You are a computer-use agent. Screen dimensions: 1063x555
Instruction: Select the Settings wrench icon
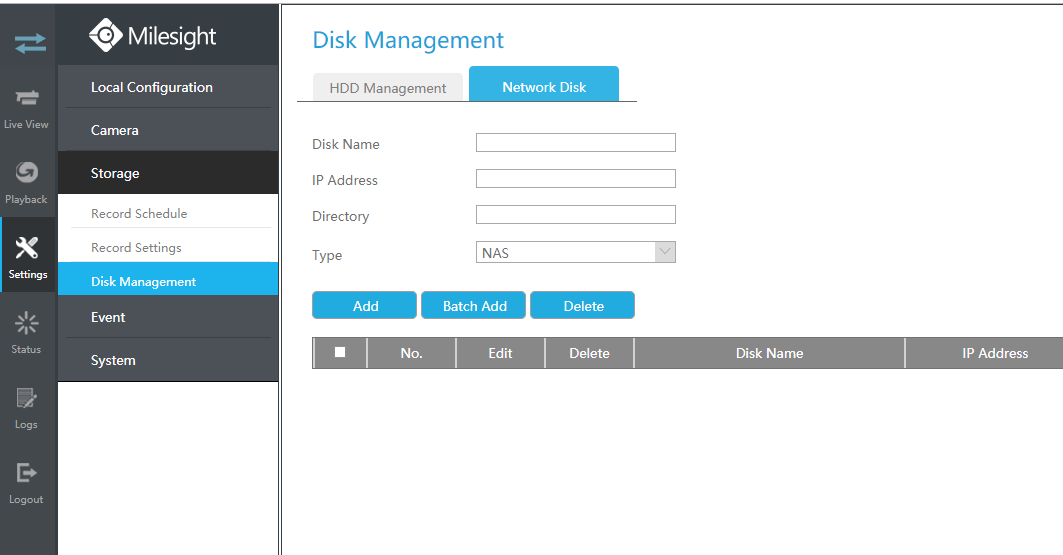tap(28, 248)
